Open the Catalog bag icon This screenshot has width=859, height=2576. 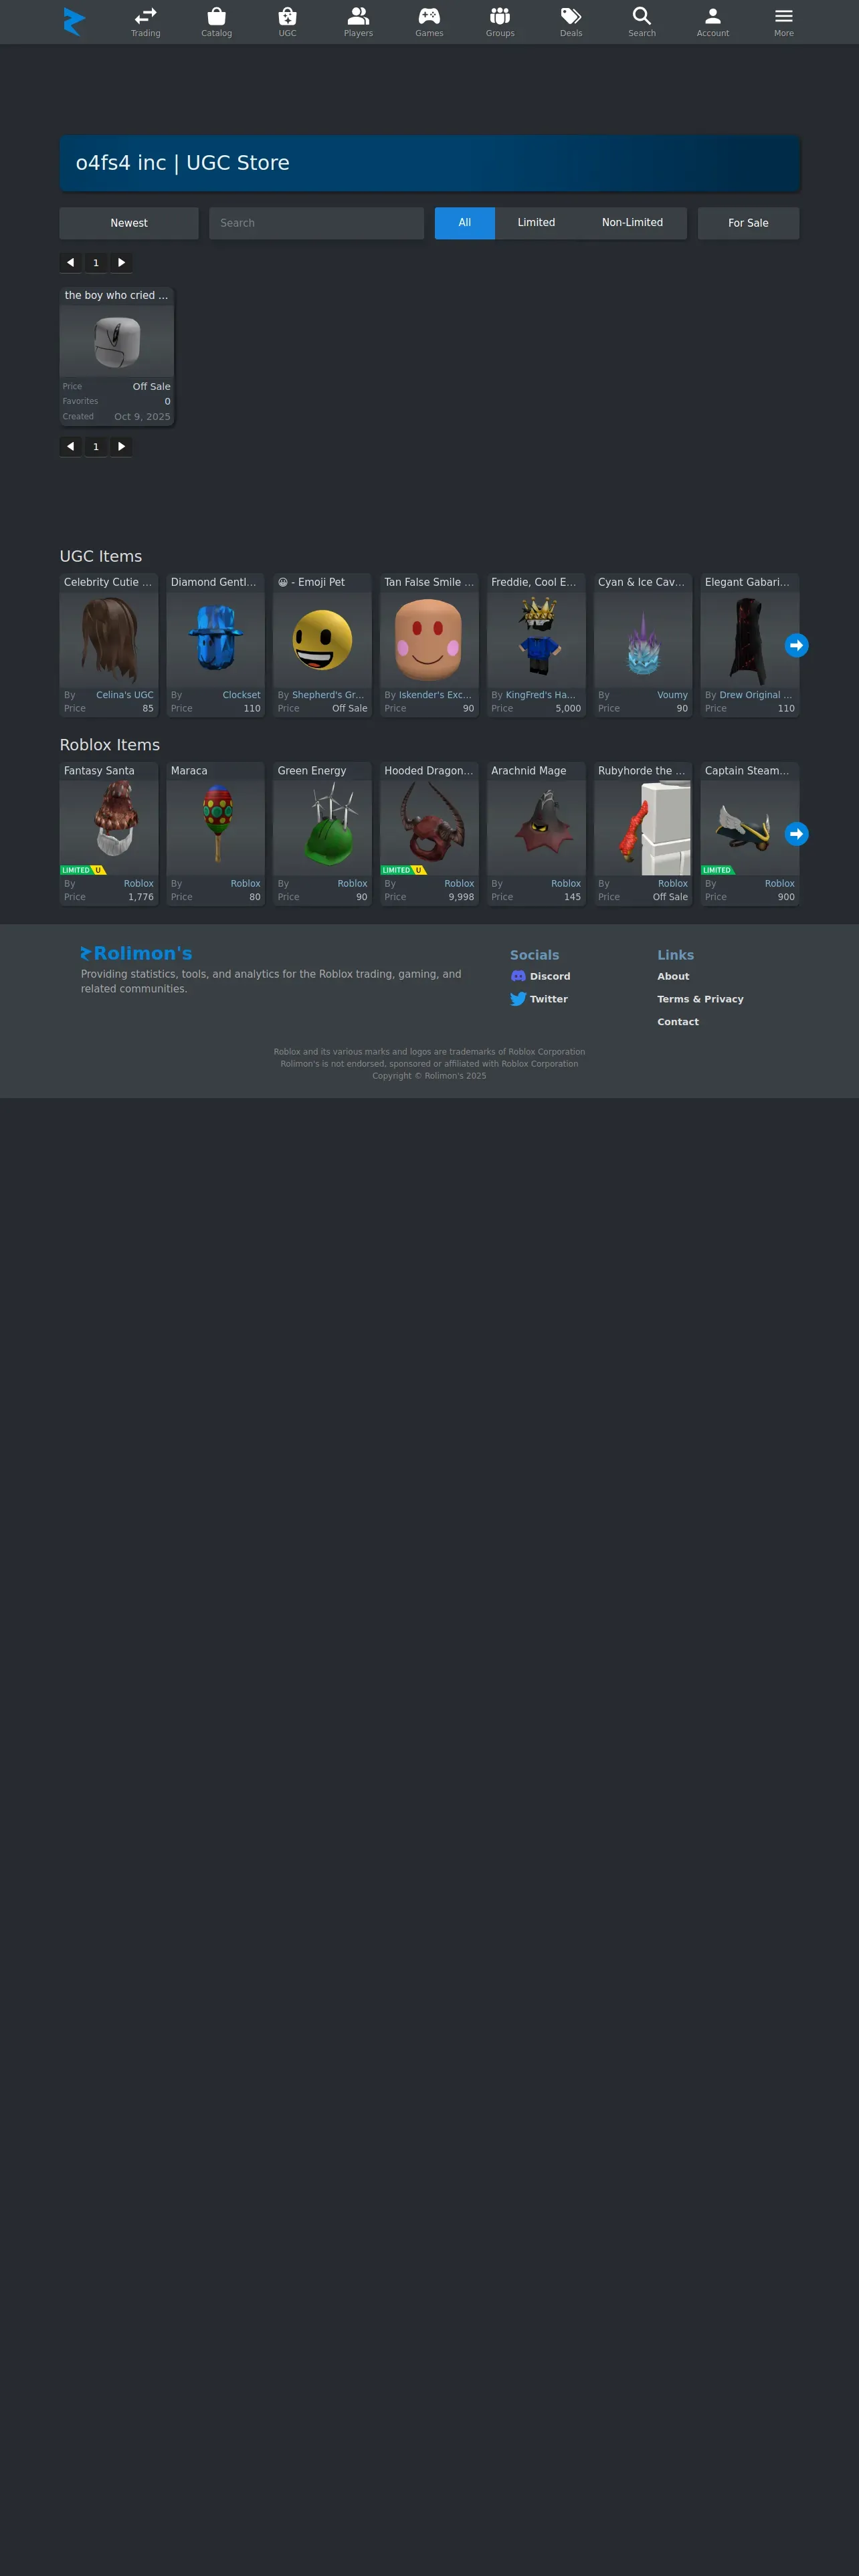point(216,16)
